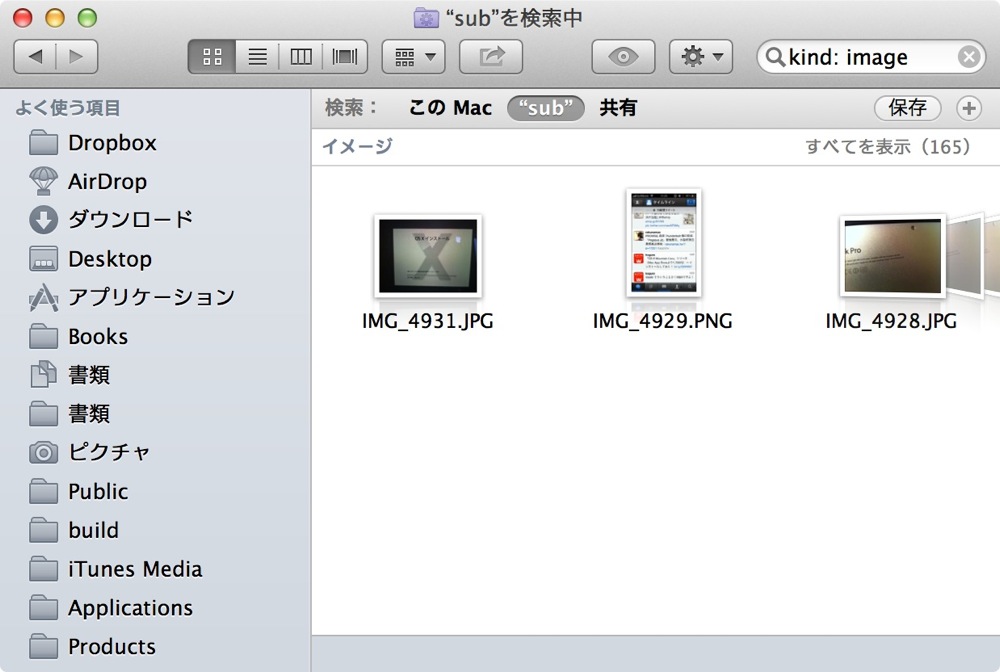Open 書類 with the folder icon
The width and height of the screenshot is (1000, 672).
tap(156, 414)
